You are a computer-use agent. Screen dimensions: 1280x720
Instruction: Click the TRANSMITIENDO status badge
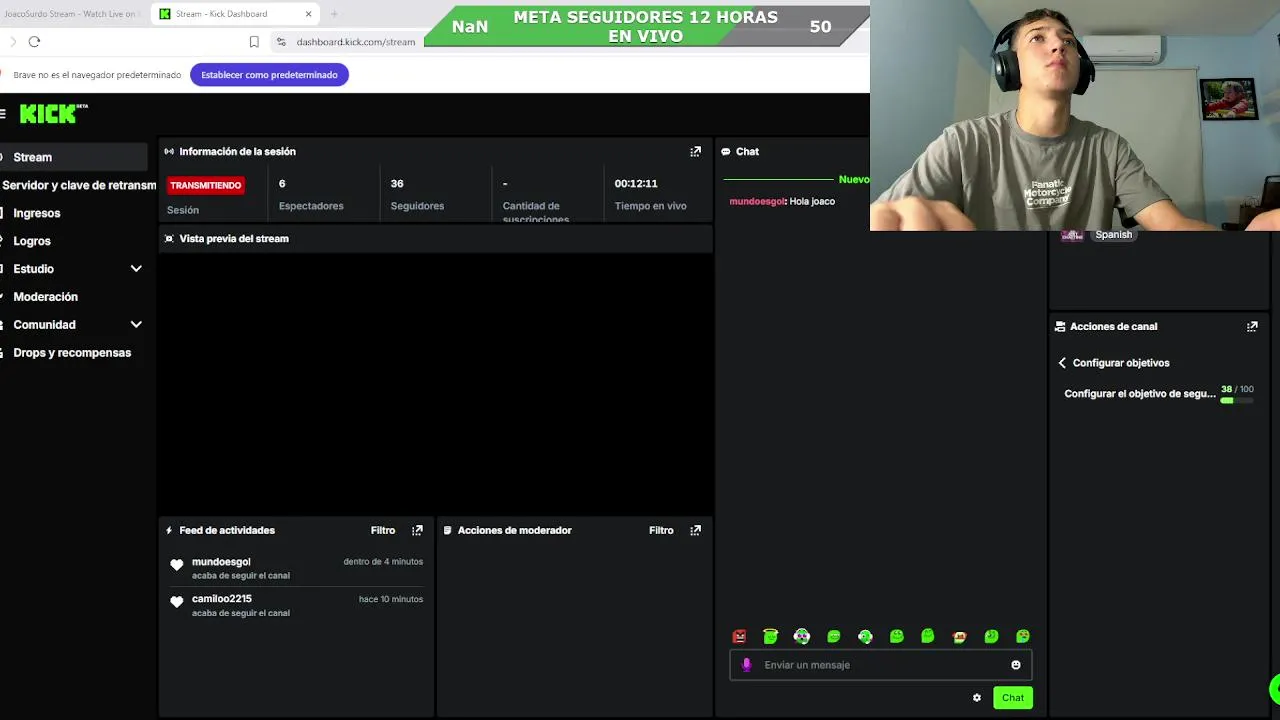coord(205,185)
